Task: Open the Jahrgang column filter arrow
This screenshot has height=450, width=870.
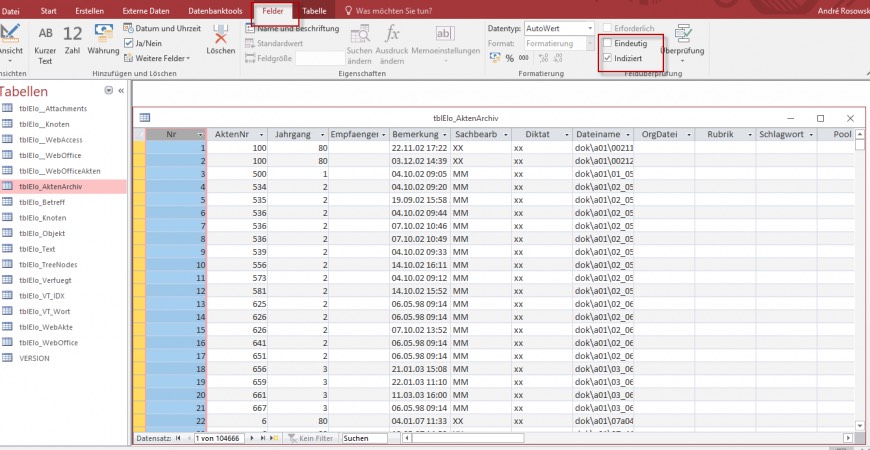Action: (x=322, y=135)
